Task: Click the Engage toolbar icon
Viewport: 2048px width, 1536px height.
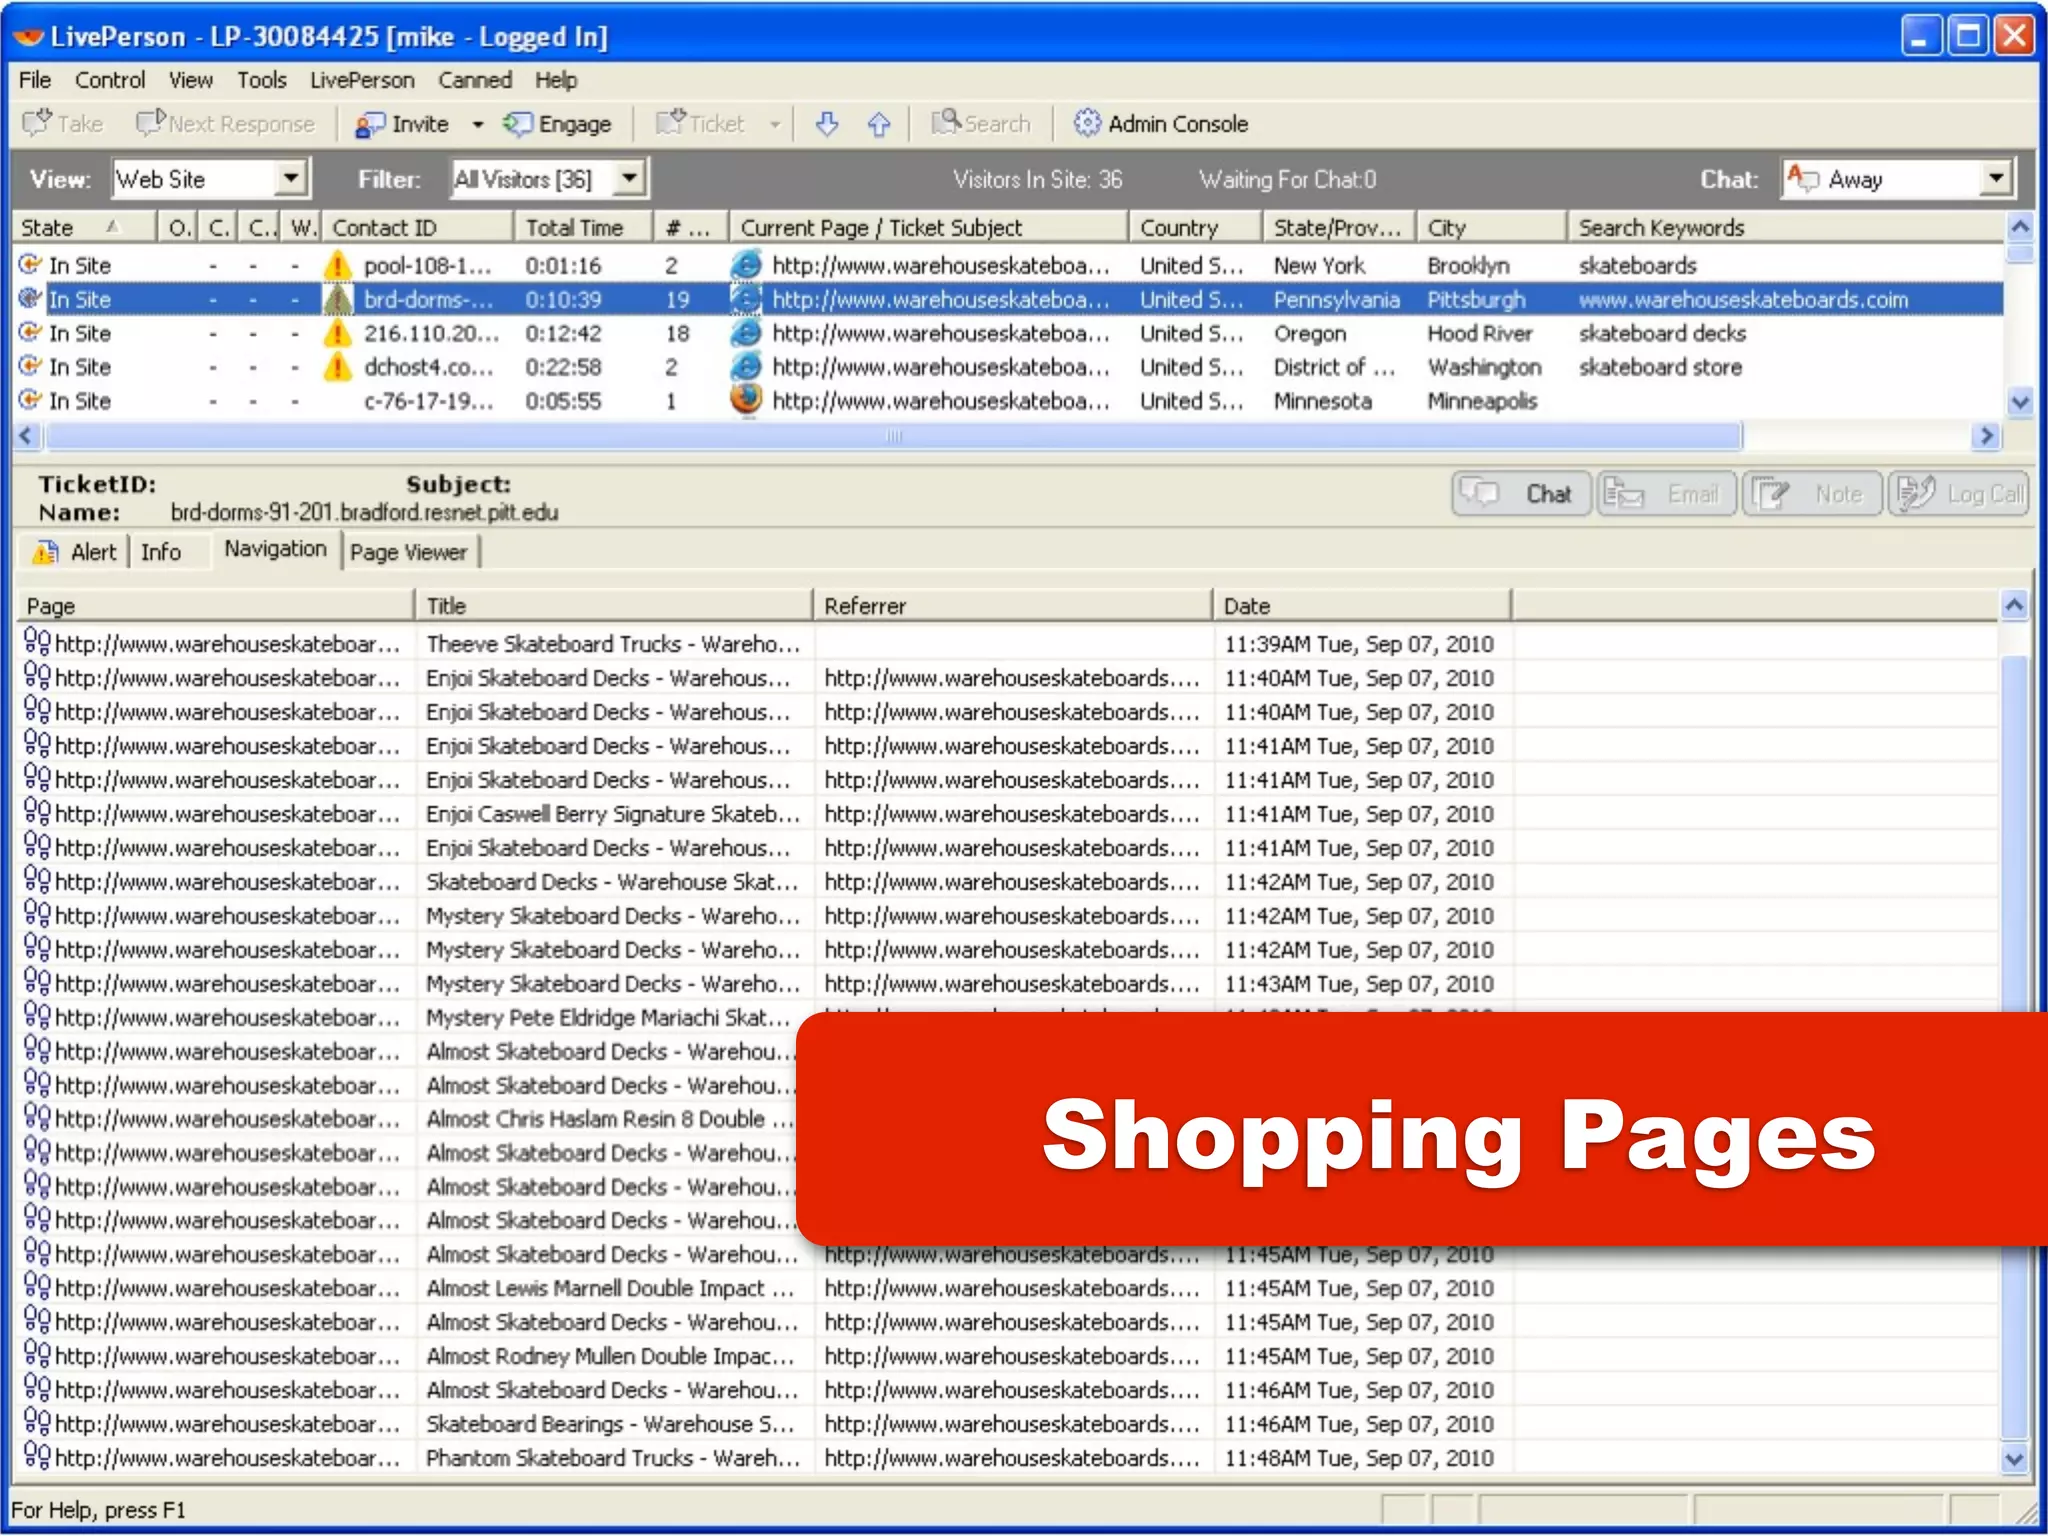Action: [517, 124]
